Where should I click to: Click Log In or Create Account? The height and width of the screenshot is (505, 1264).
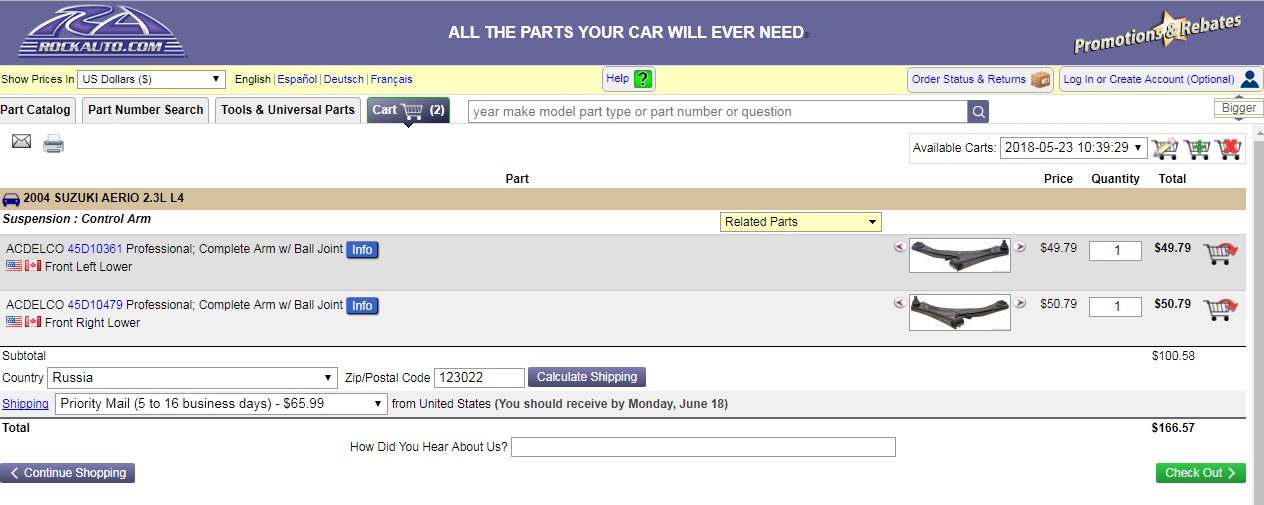[x=1161, y=79]
